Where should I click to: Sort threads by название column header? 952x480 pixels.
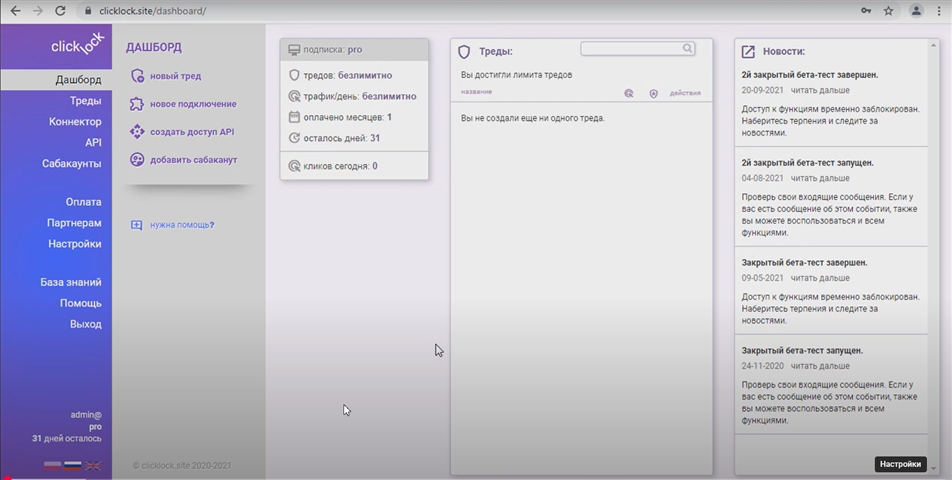(476, 93)
